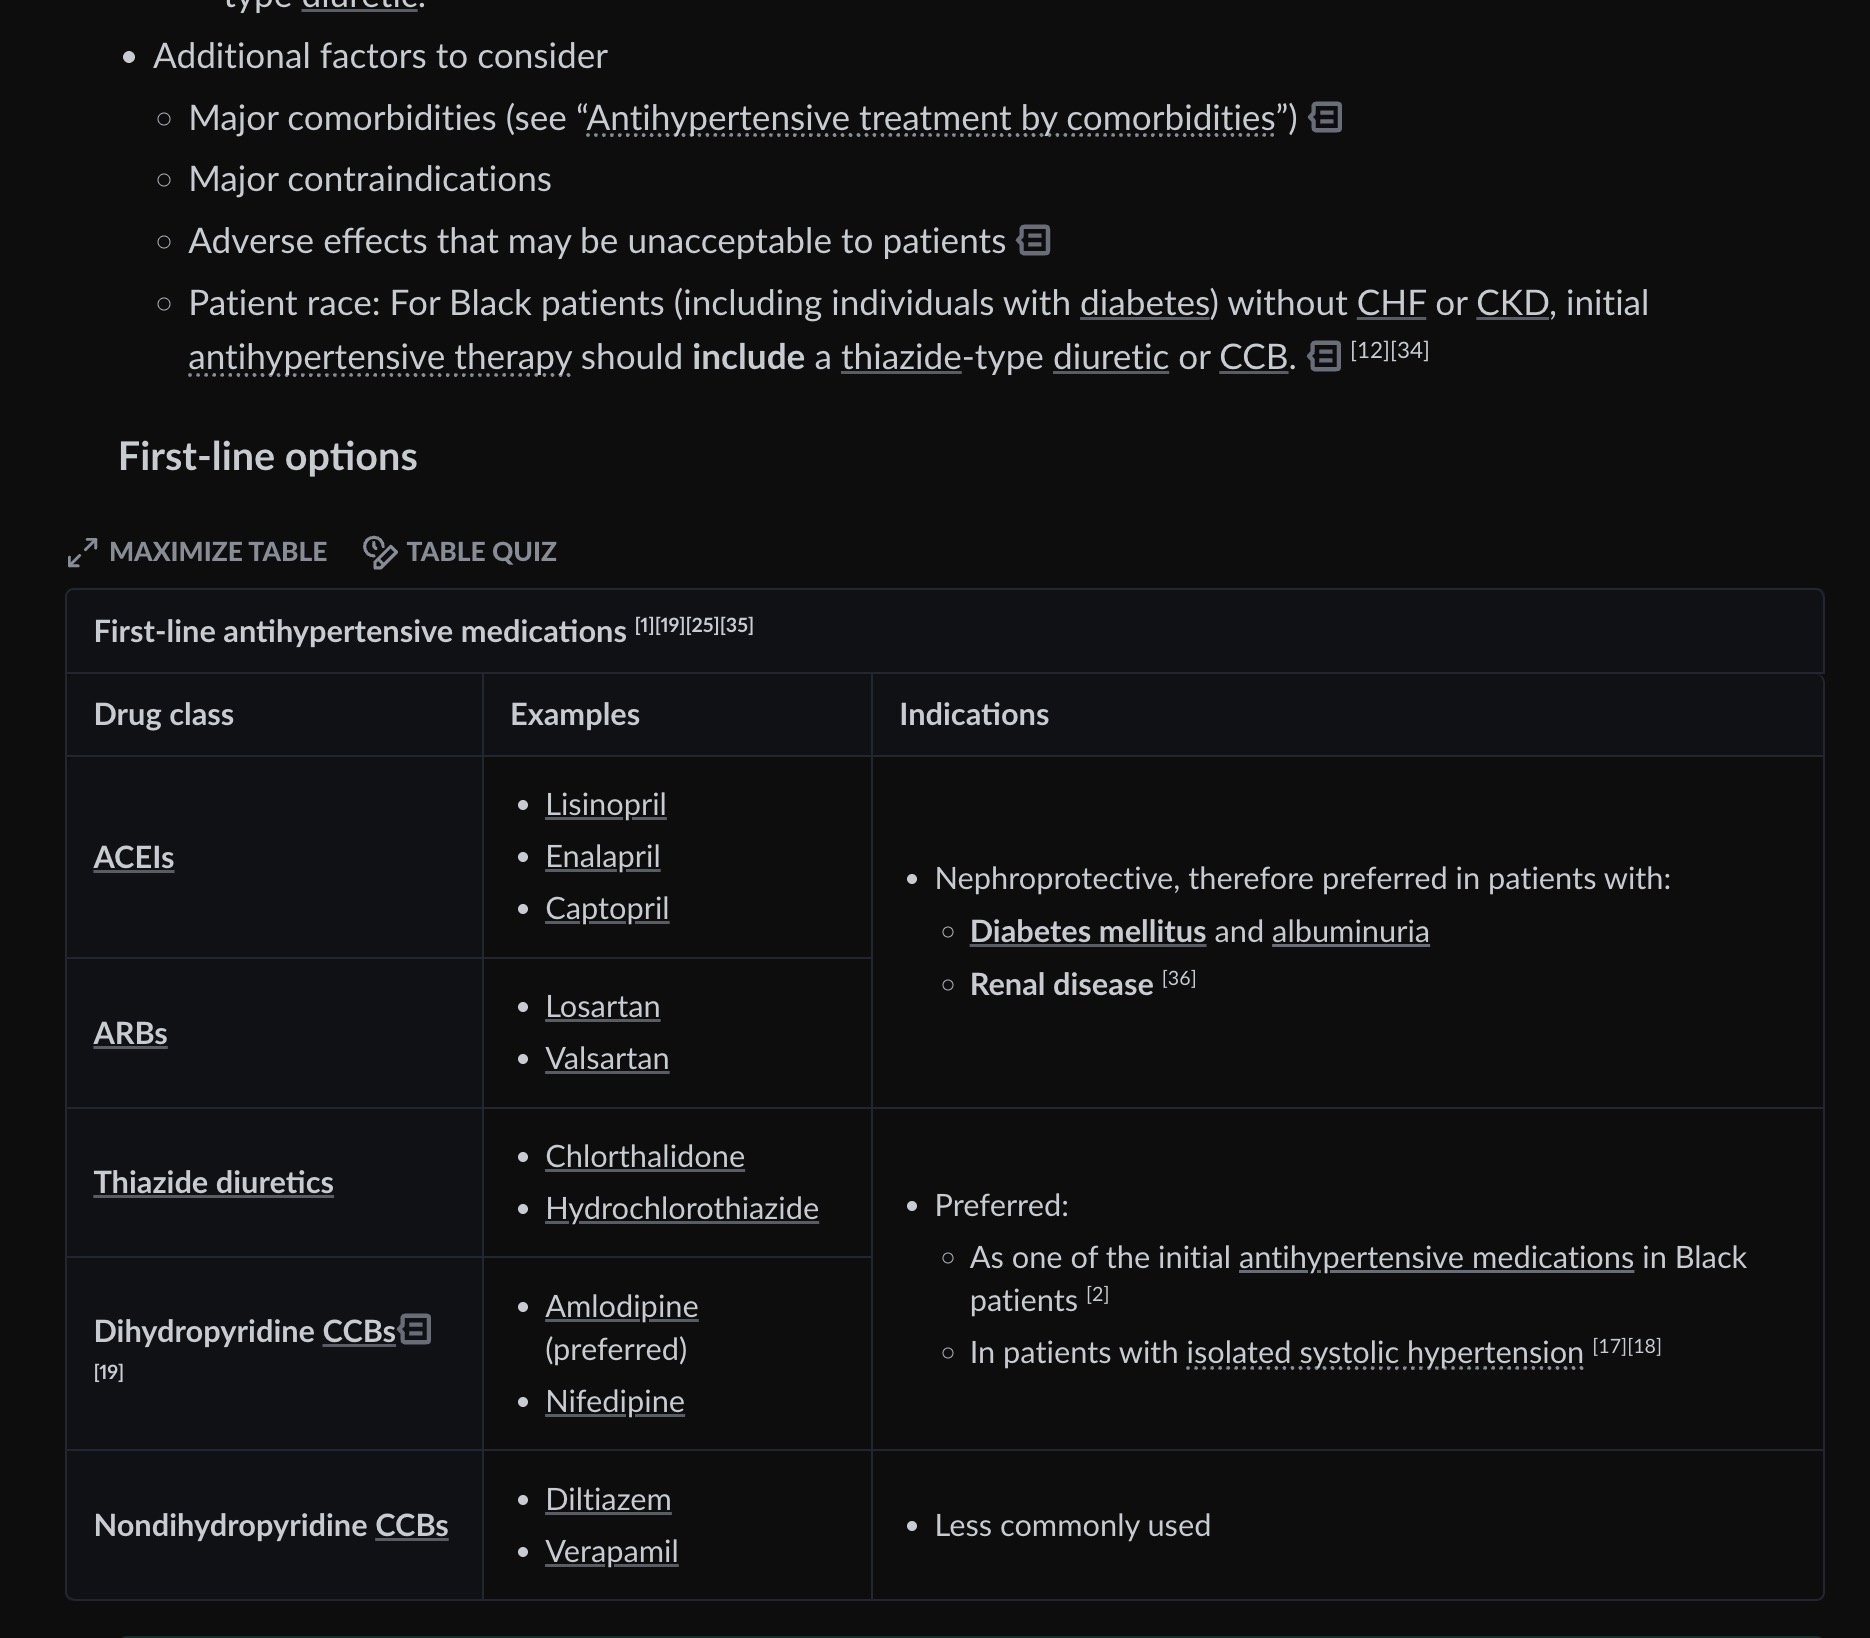Open the Antihypertensive treatment by comorbidities link
This screenshot has width=1870, height=1638.
click(930, 119)
